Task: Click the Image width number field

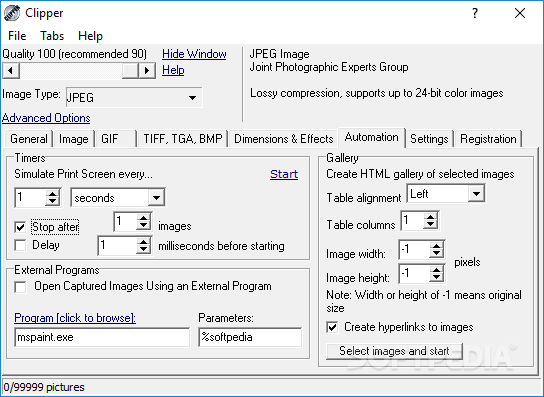Action: (x=415, y=250)
